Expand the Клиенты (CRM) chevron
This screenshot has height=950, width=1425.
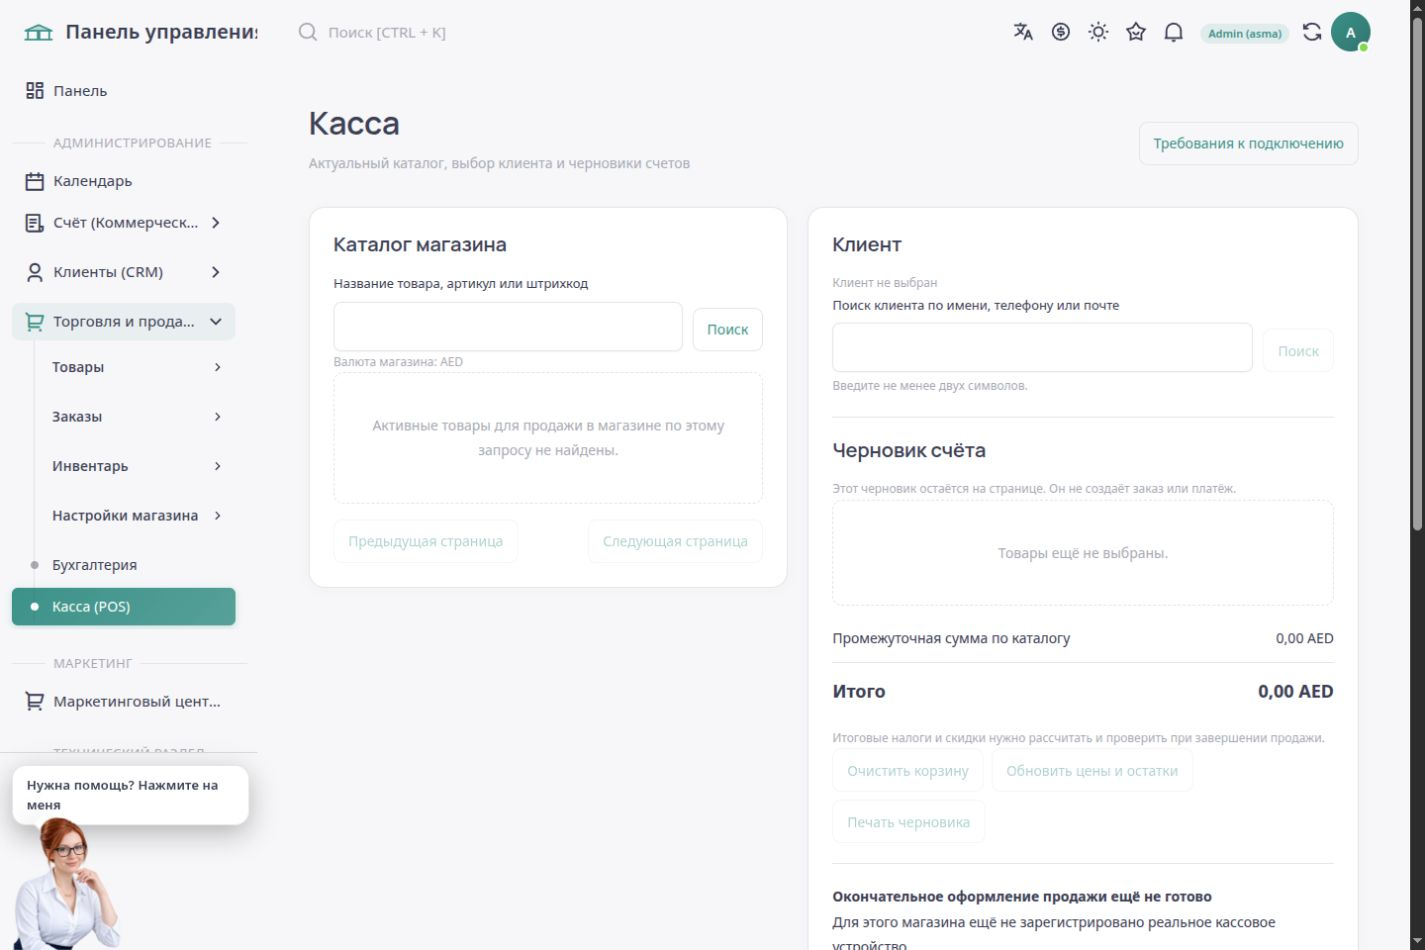[215, 272]
